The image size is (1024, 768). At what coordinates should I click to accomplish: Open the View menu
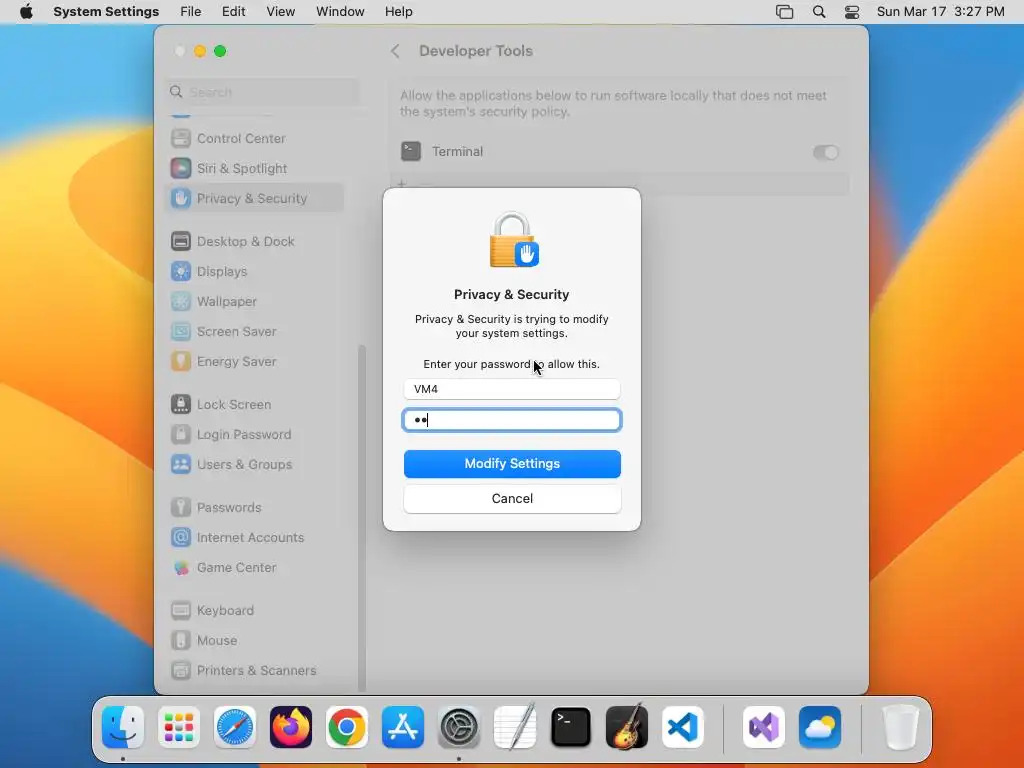click(x=280, y=12)
